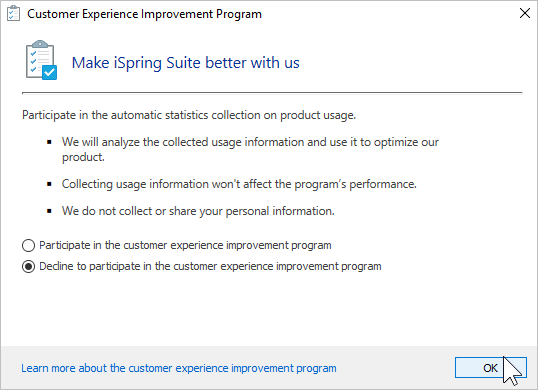Select the Participate radio button
Screen dimensions: 538x390
click(x=28, y=246)
